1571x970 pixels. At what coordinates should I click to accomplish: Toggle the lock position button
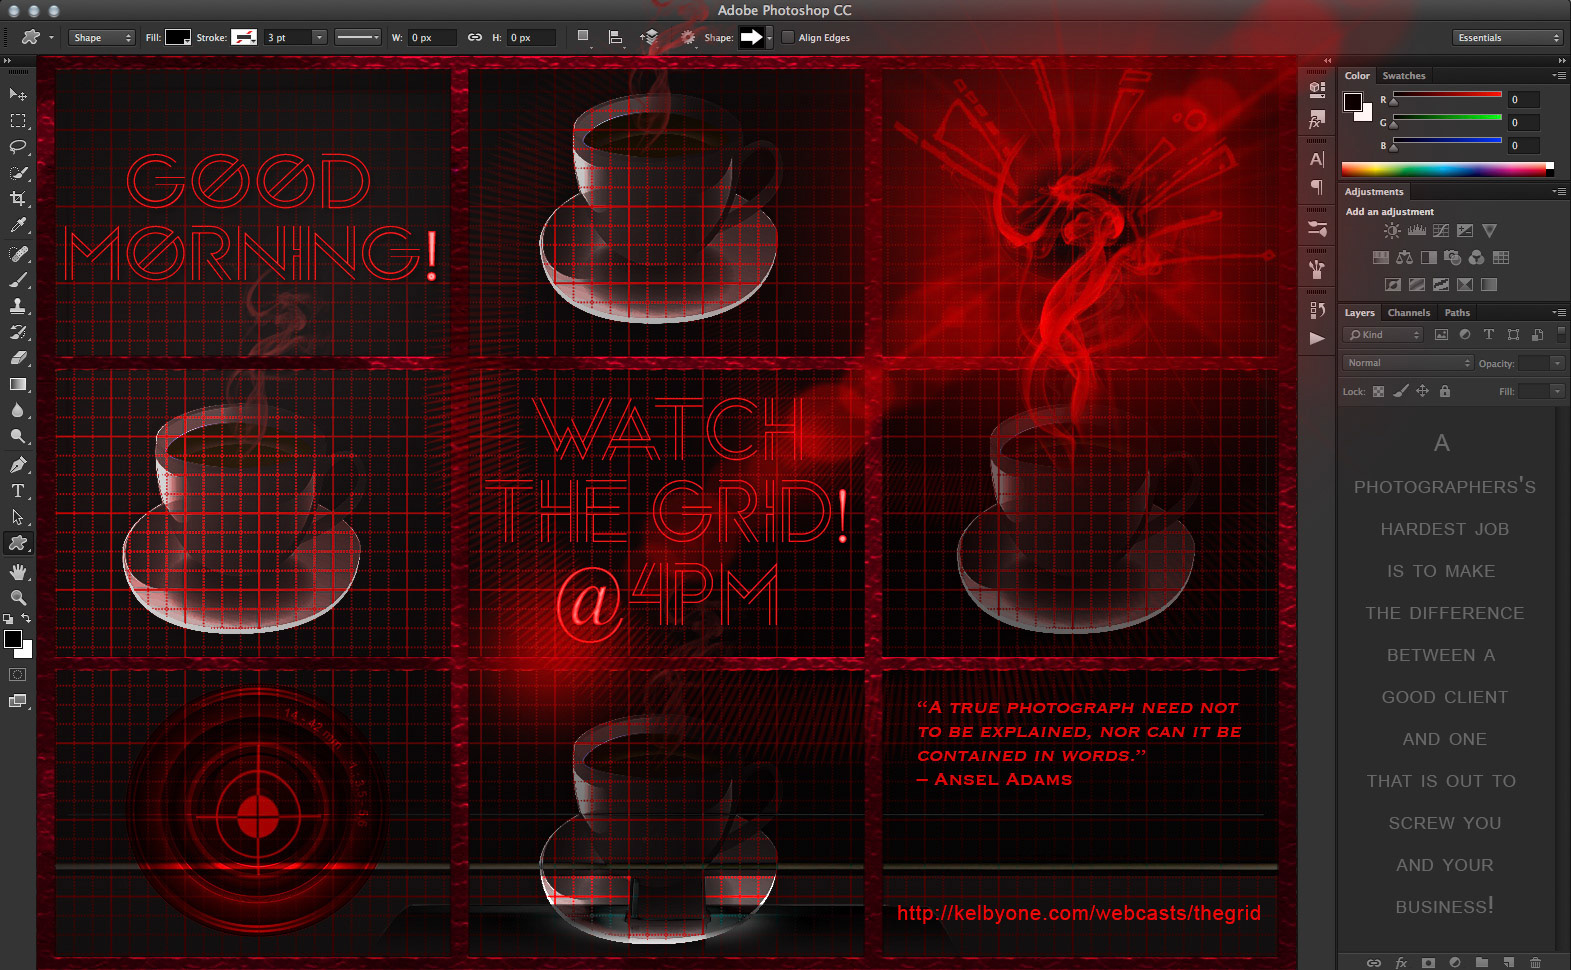click(x=1422, y=391)
